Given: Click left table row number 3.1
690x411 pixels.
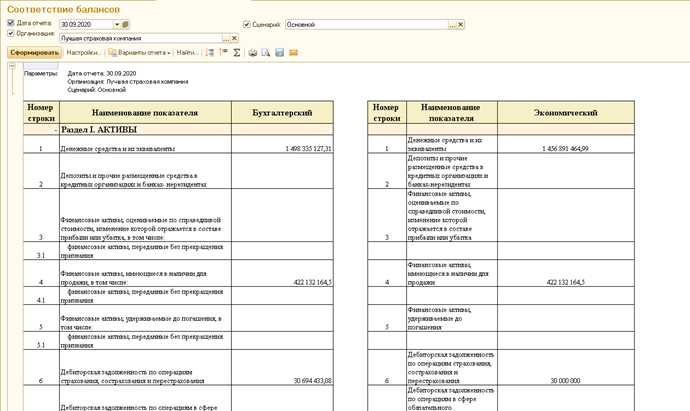Looking at the screenshot, I should pyautogui.click(x=41, y=256).
